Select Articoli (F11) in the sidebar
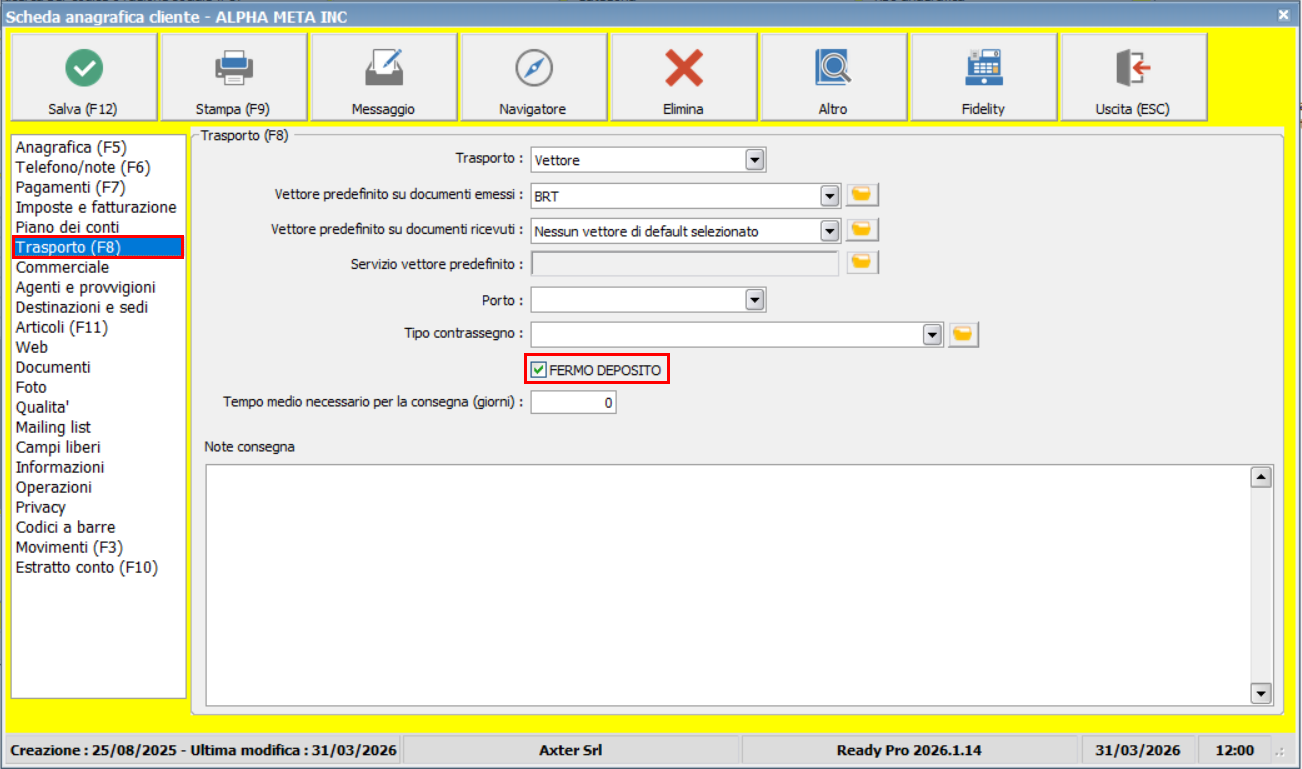Image resolution: width=1302 pixels, height=769 pixels. [x=98, y=327]
